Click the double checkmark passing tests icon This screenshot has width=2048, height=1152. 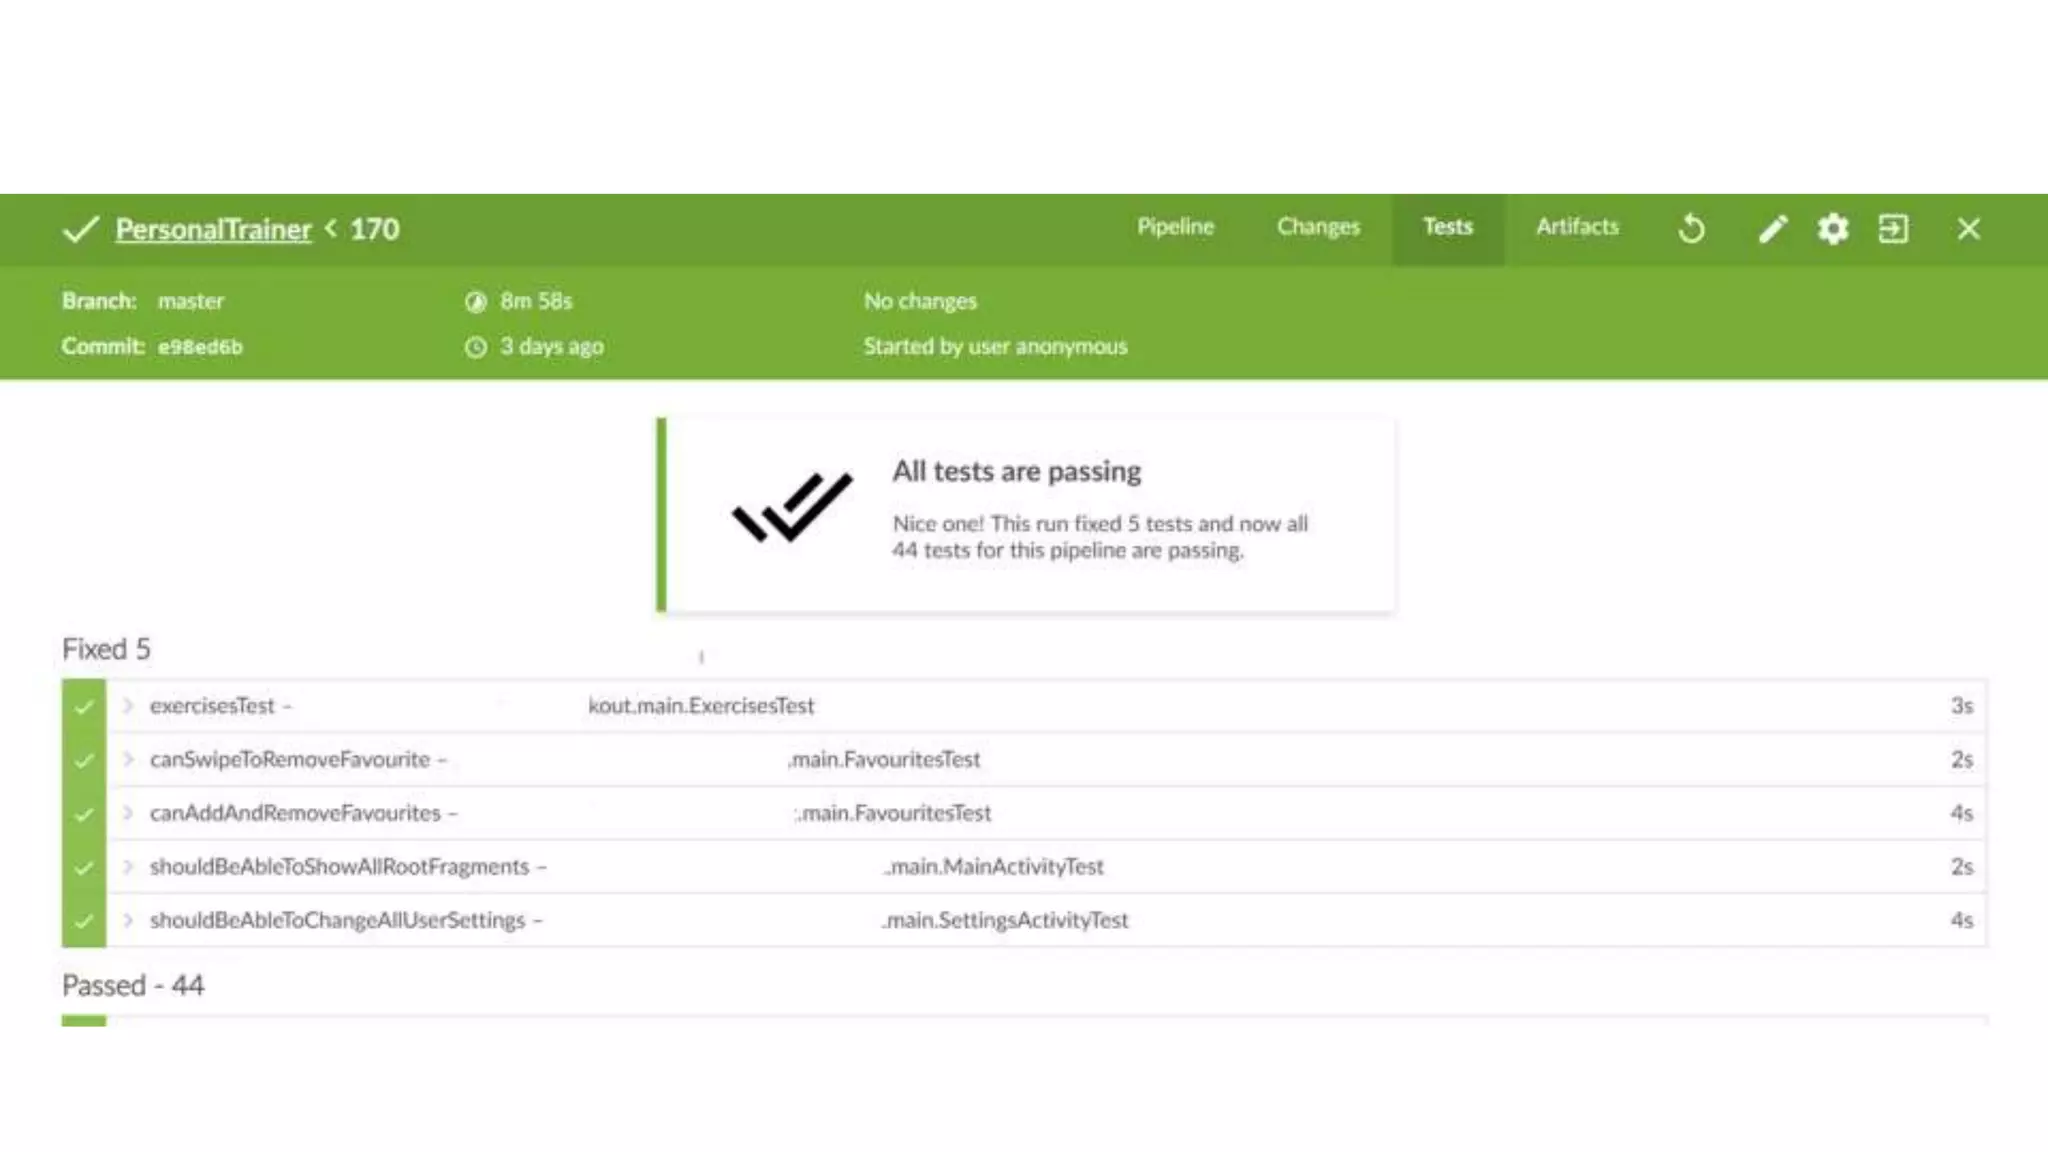coord(792,508)
